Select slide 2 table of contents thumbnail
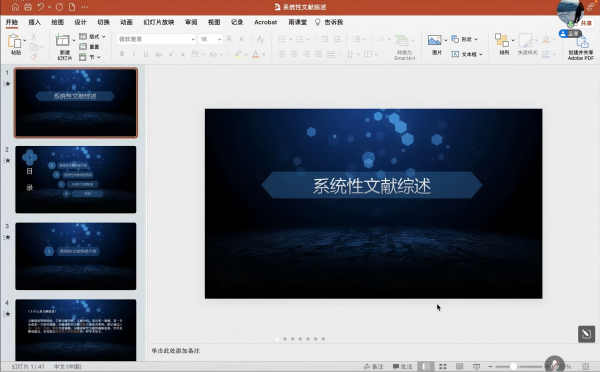The image size is (600, 372). [76, 179]
